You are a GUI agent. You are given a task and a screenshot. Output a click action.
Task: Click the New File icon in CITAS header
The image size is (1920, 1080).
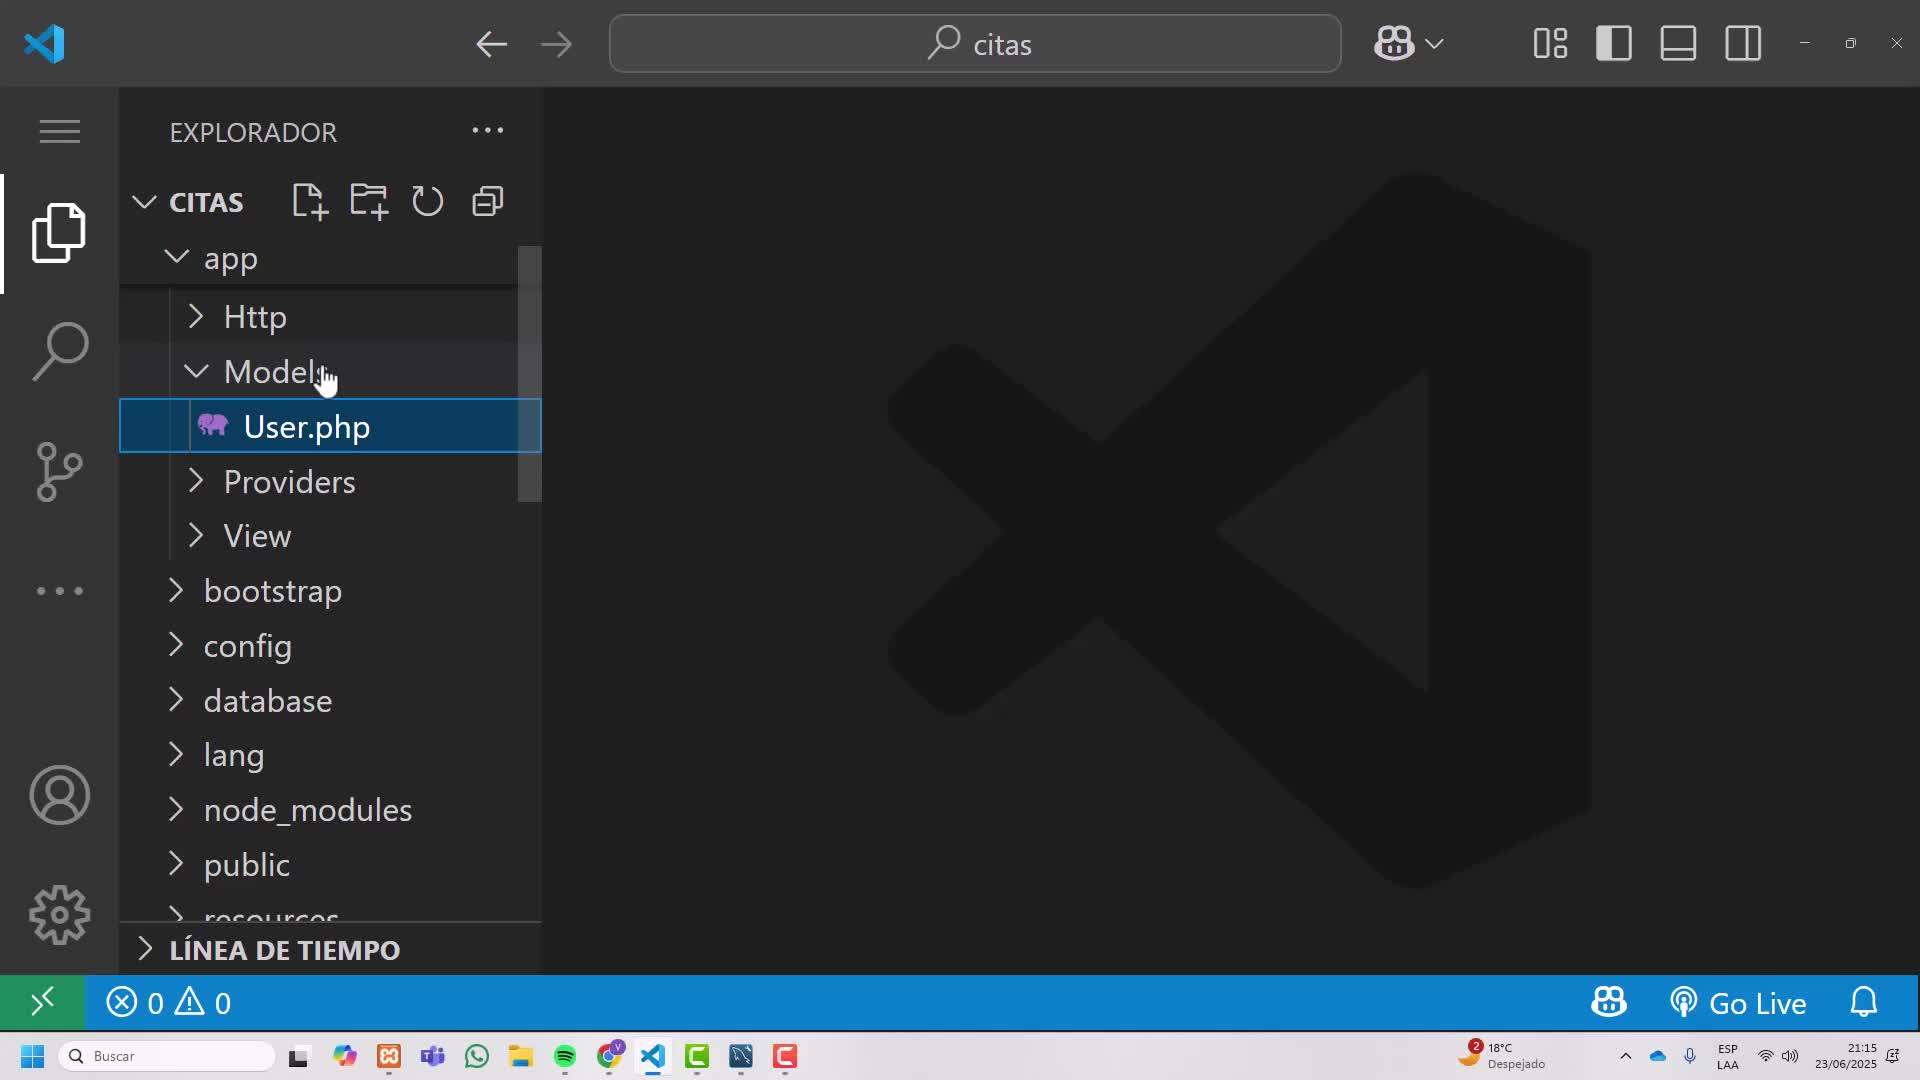pyautogui.click(x=310, y=201)
